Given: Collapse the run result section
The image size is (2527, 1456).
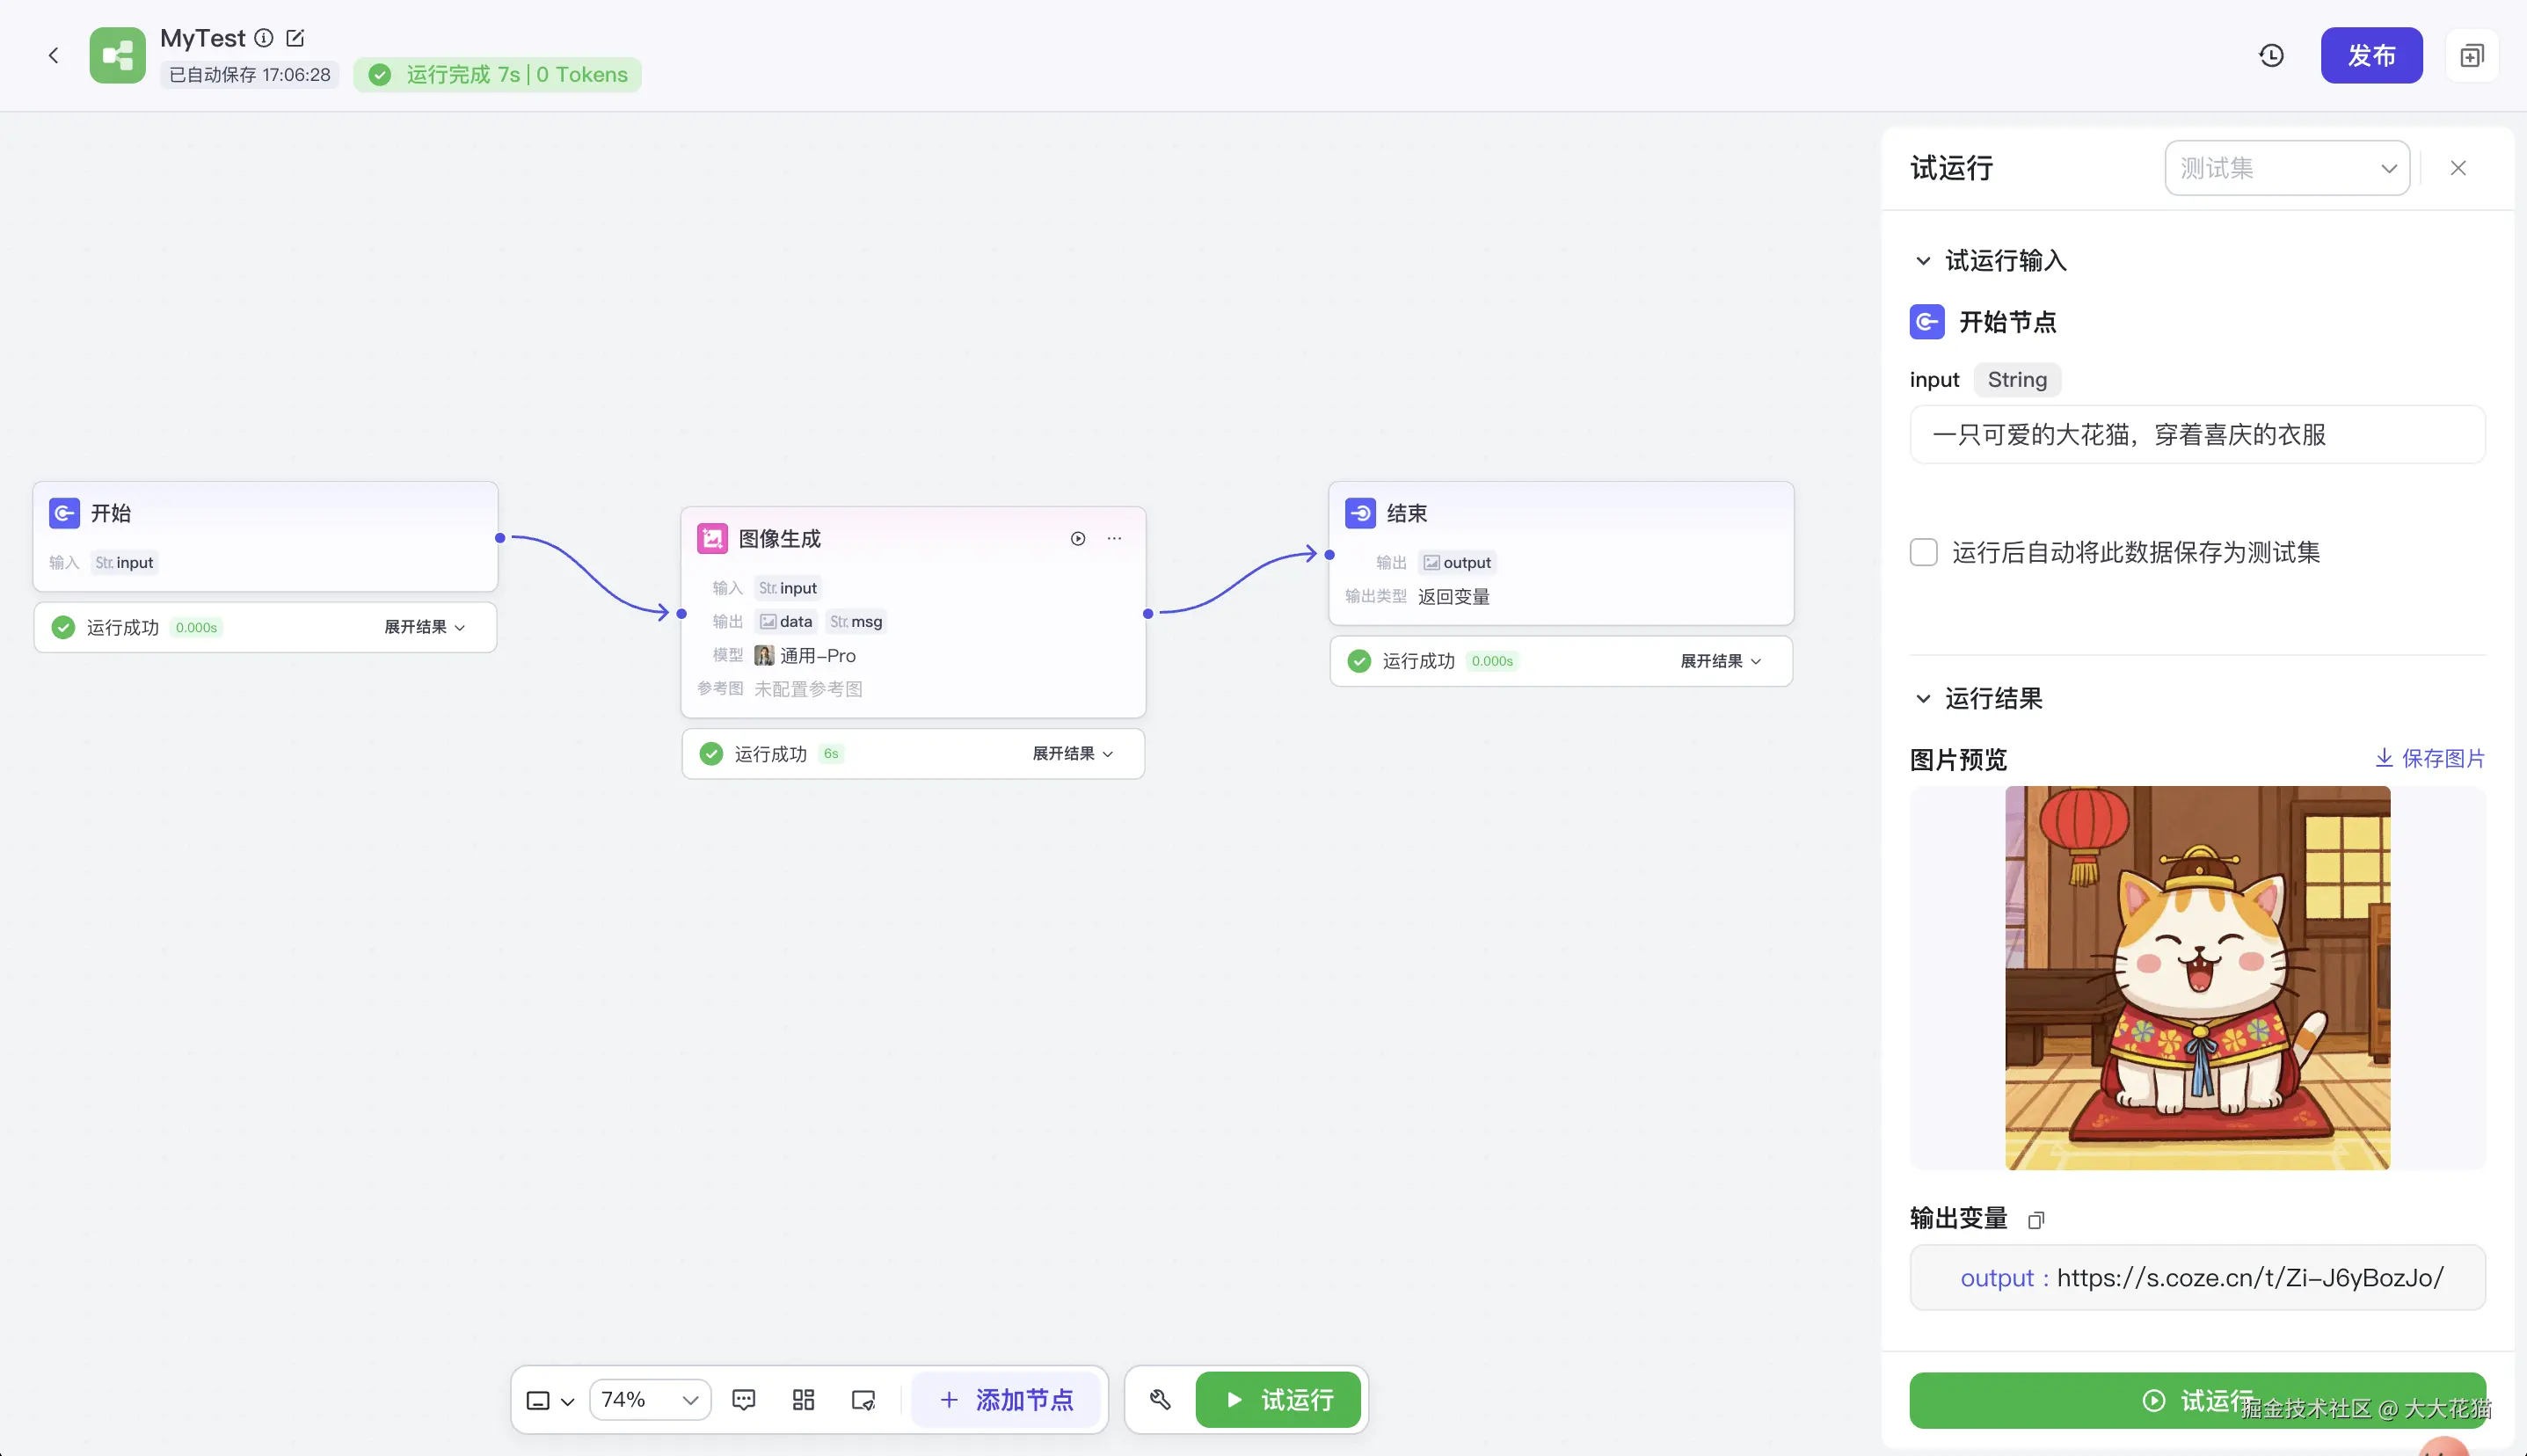Looking at the screenshot, I should click(1922, 698).
